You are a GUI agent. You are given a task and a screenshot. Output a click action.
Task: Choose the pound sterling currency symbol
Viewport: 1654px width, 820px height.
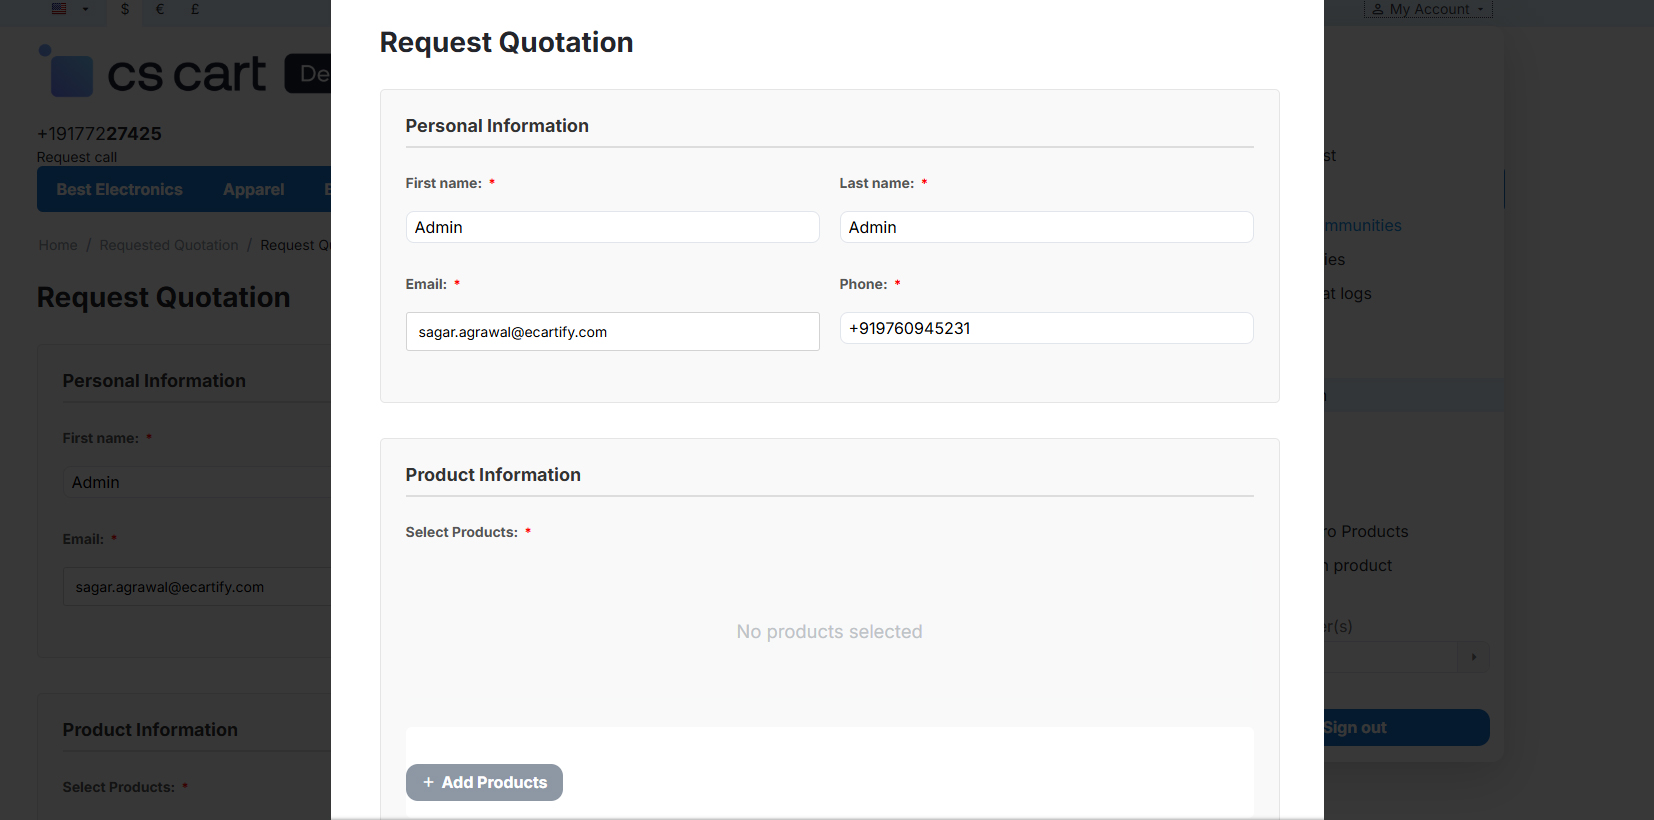[195, 9]
